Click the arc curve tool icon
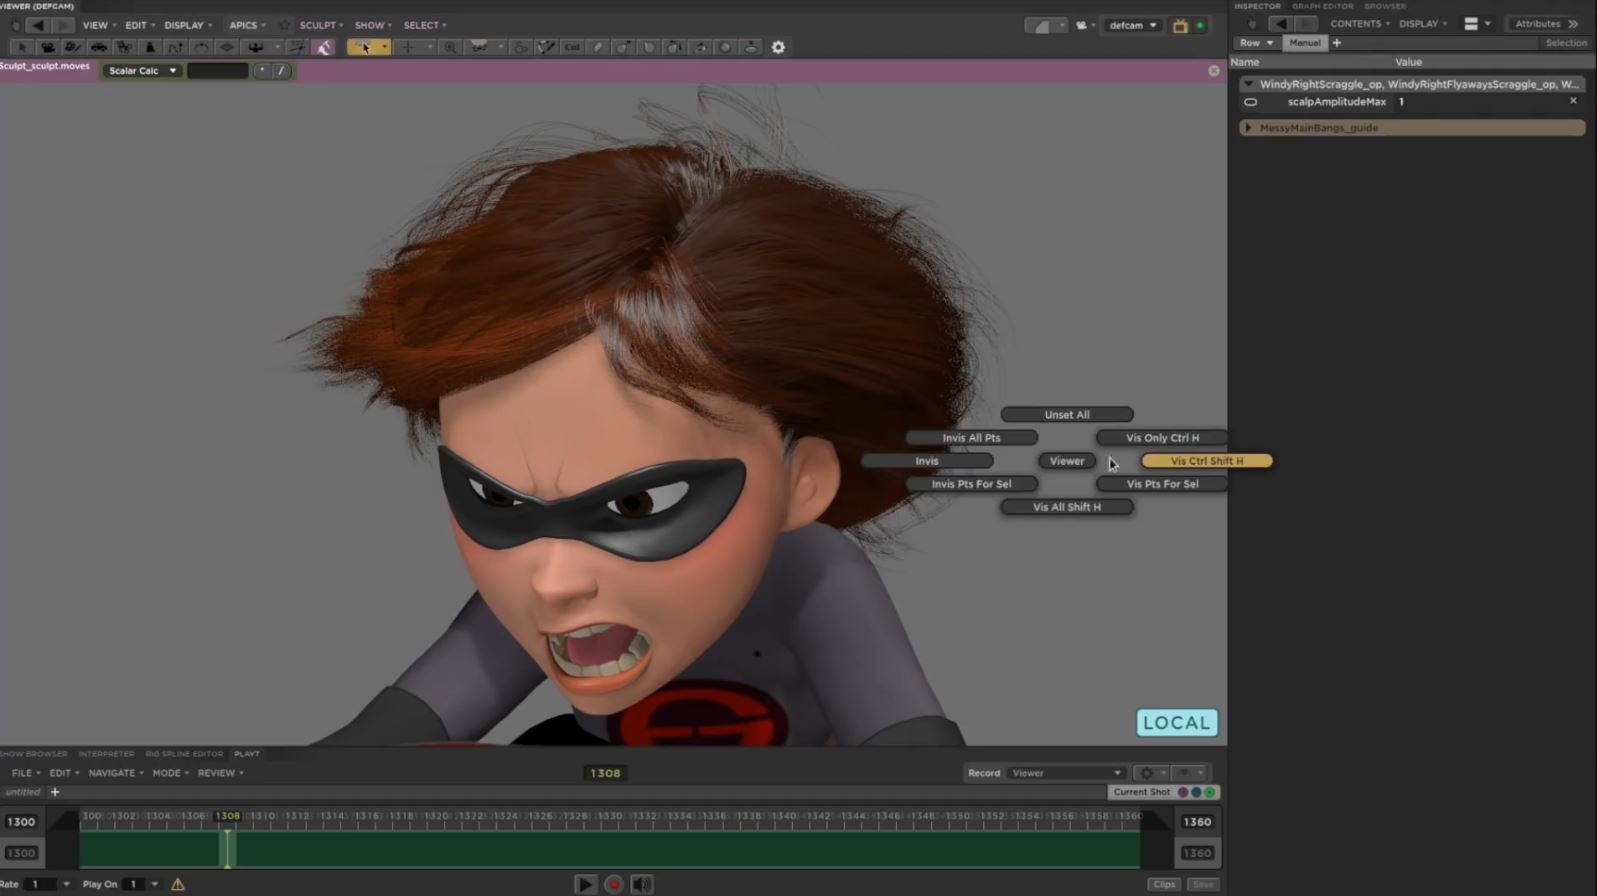 pos(201,47)
